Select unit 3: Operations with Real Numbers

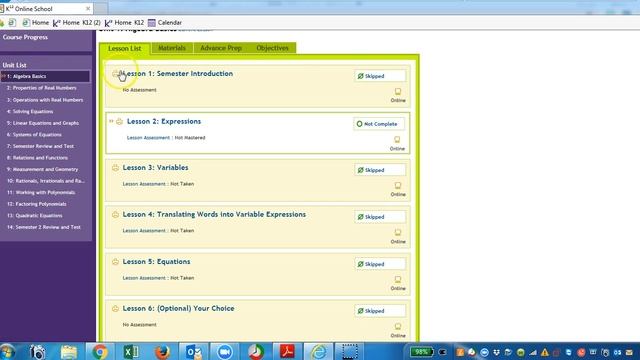click(x=45, y=100)
